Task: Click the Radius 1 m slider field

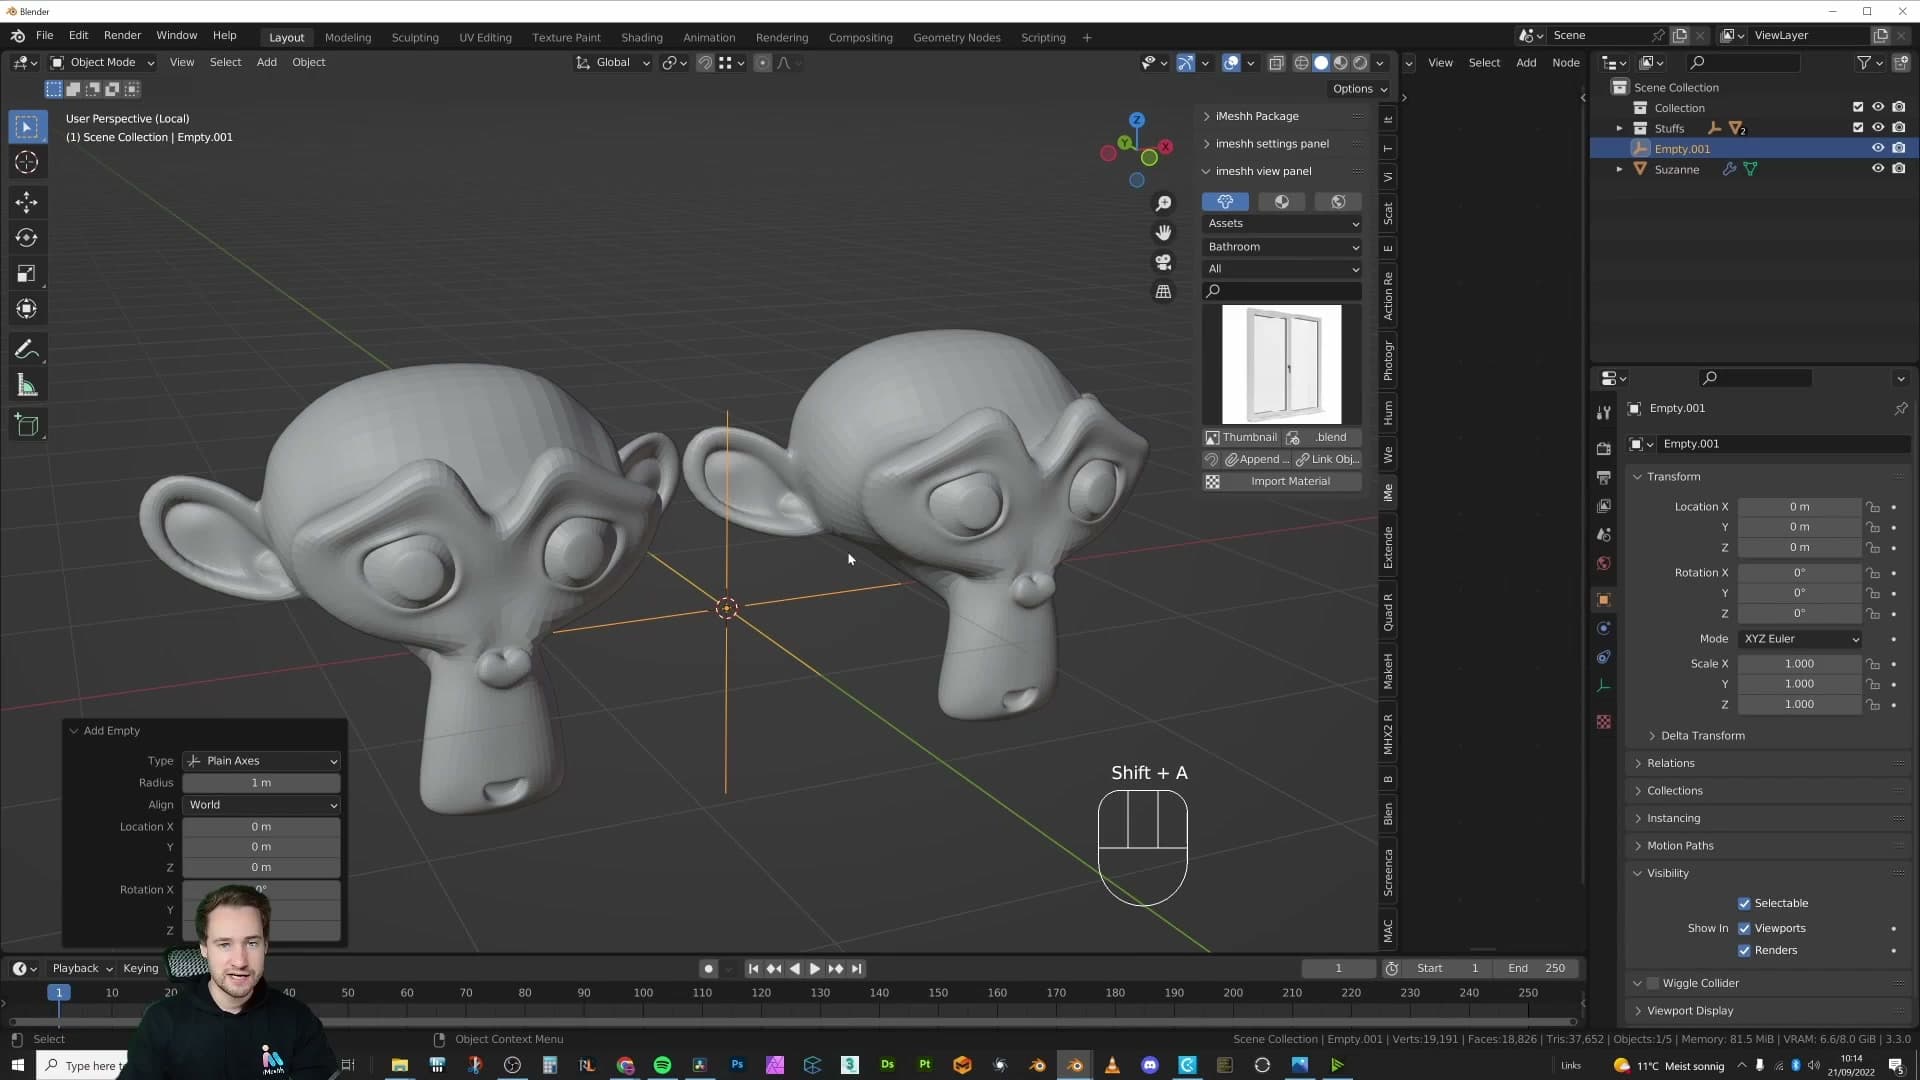Action: pos(262,783)
